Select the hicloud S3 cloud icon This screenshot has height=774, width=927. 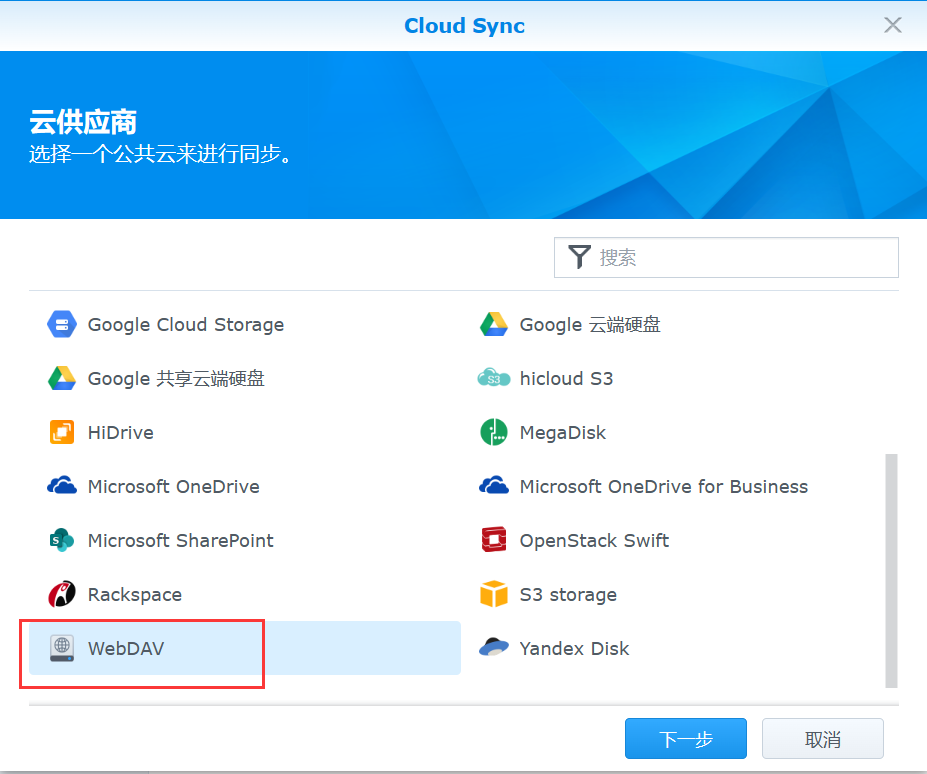pyautogui.click(x=494, y=378)
